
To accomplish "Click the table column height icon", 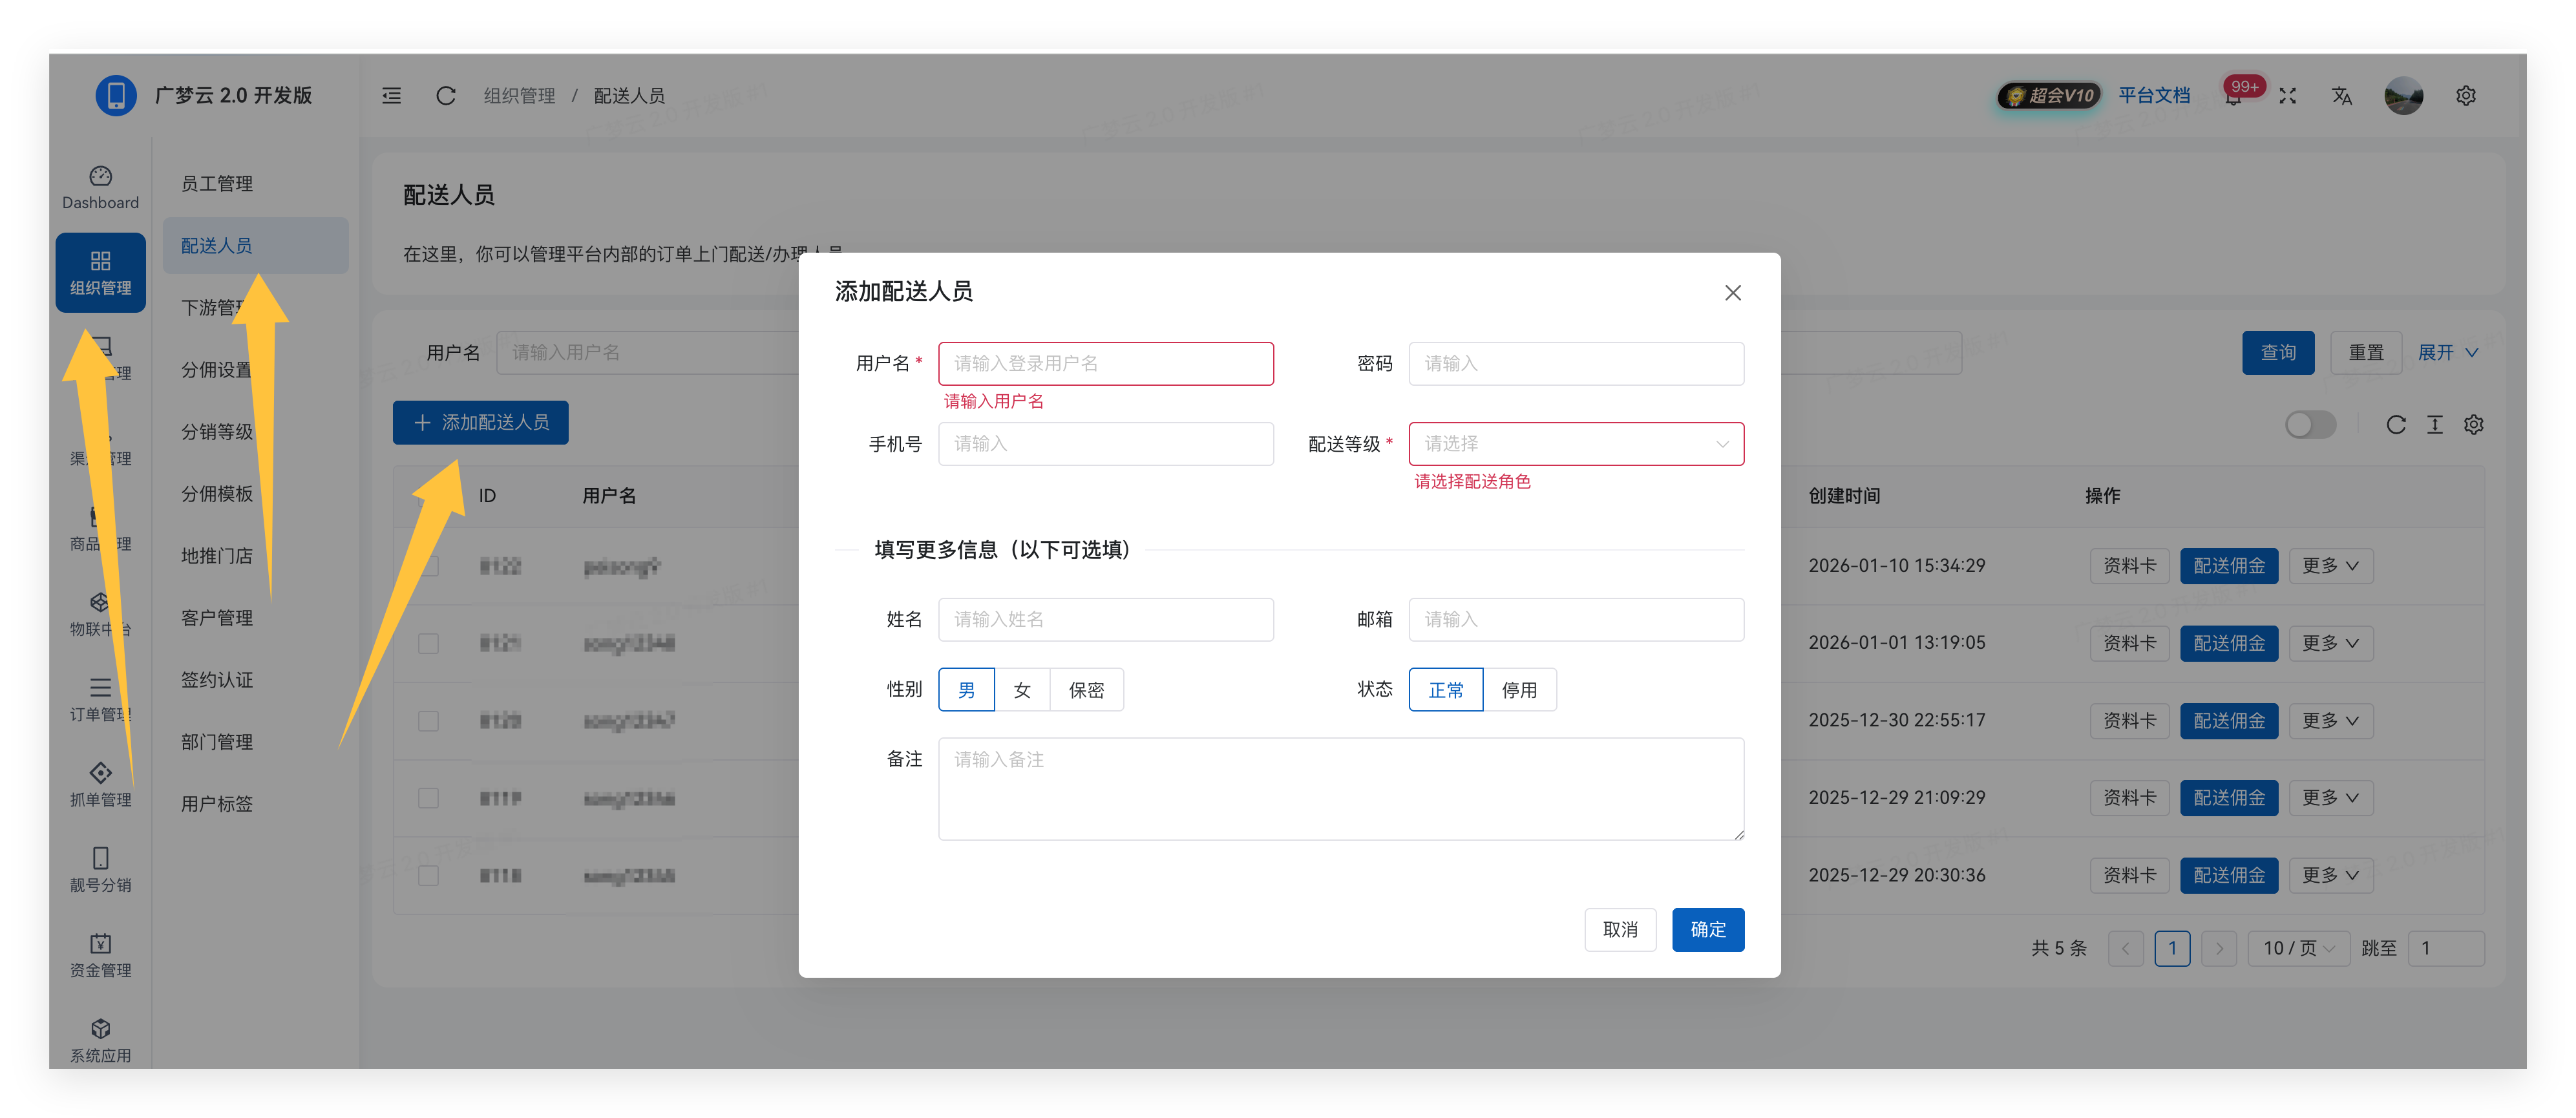I will pyautogui.click(x=2435, y=425).
